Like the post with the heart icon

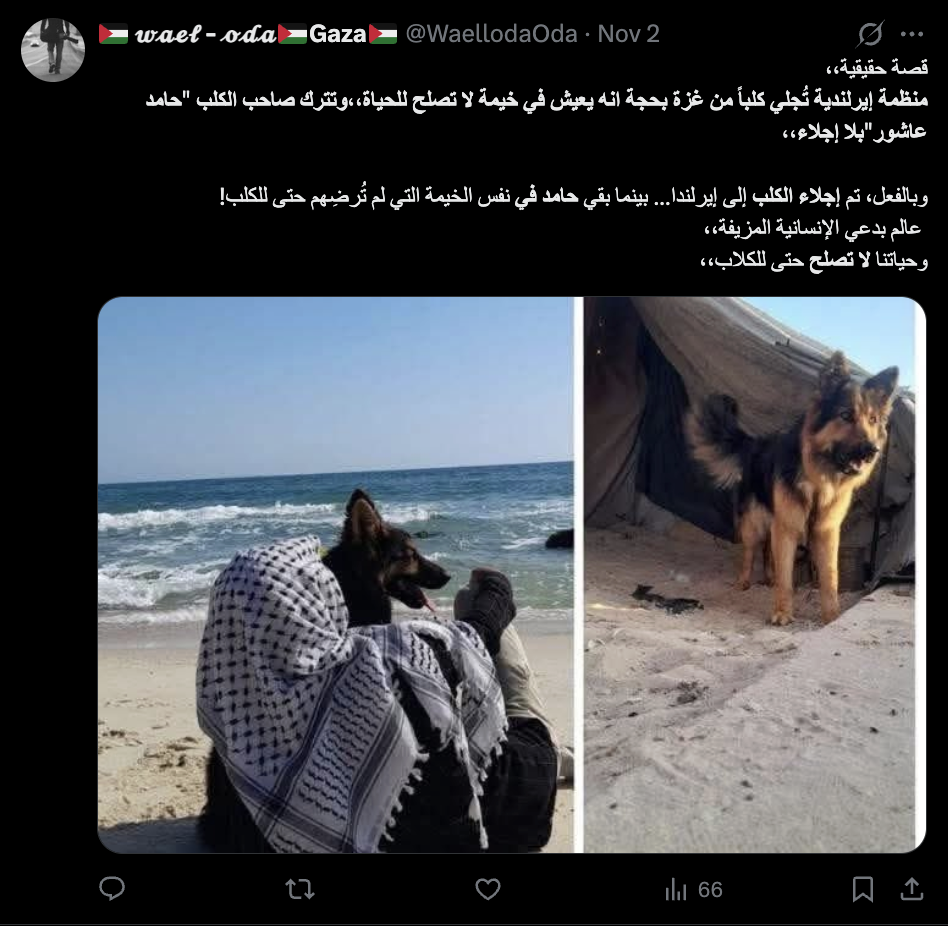point(488,889)
